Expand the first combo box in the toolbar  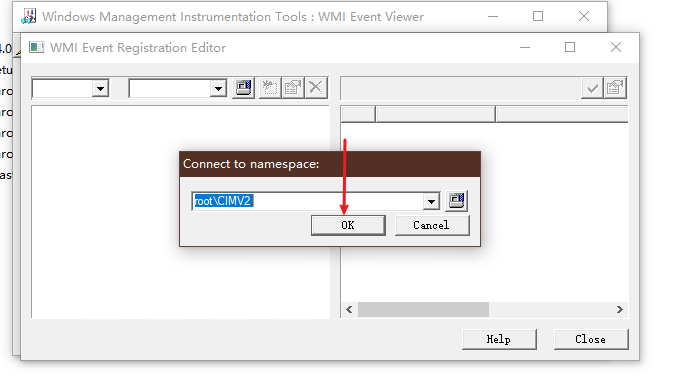(x=101, y=89)
